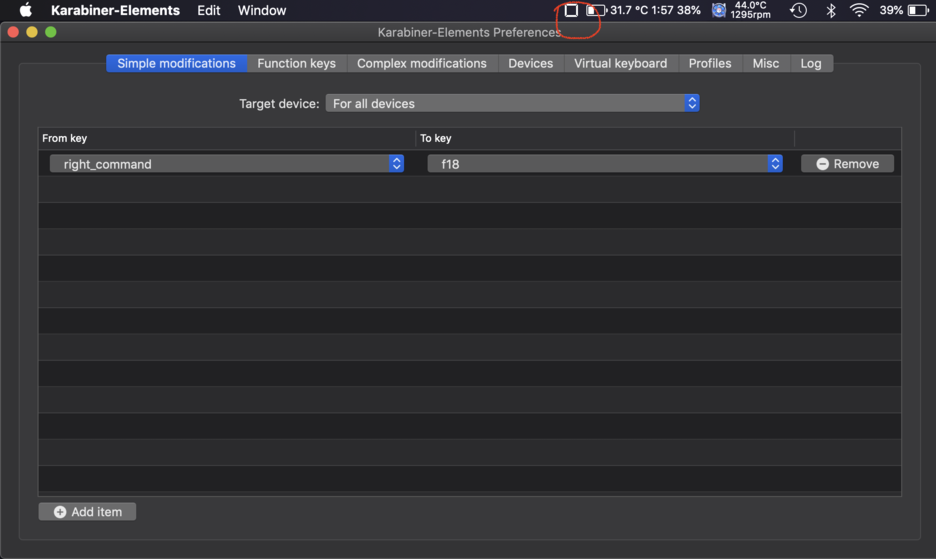Screen dimensions: 936x559
Task: Open the Window menu
Action: 262,10
